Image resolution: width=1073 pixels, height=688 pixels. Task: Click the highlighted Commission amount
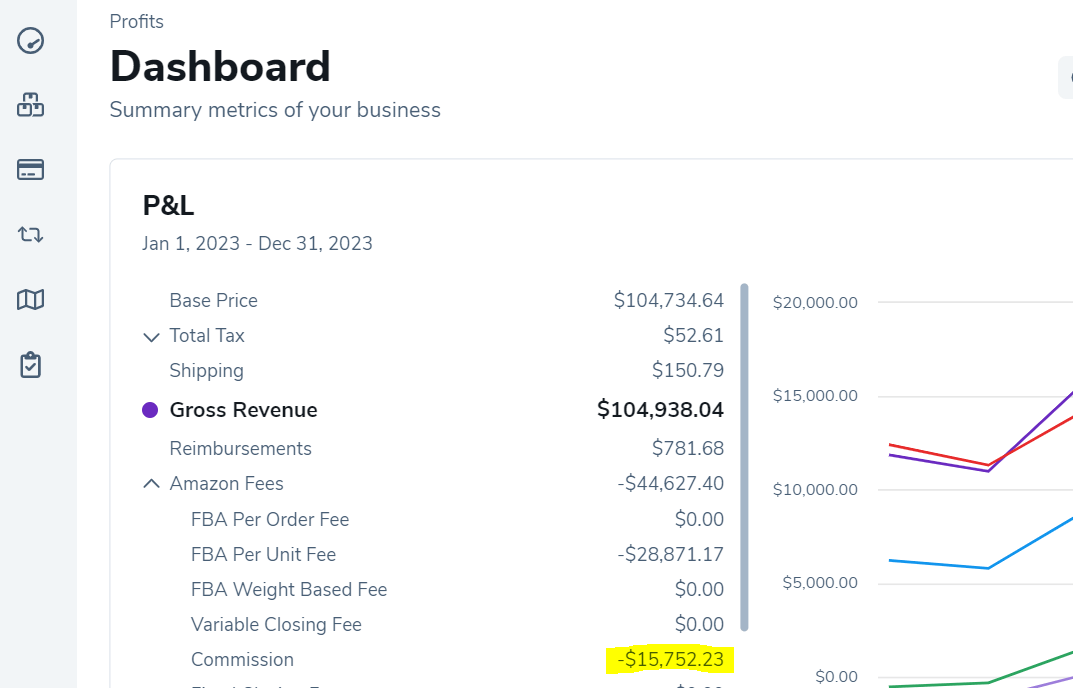pyautogui.click(x=668, y=659)
